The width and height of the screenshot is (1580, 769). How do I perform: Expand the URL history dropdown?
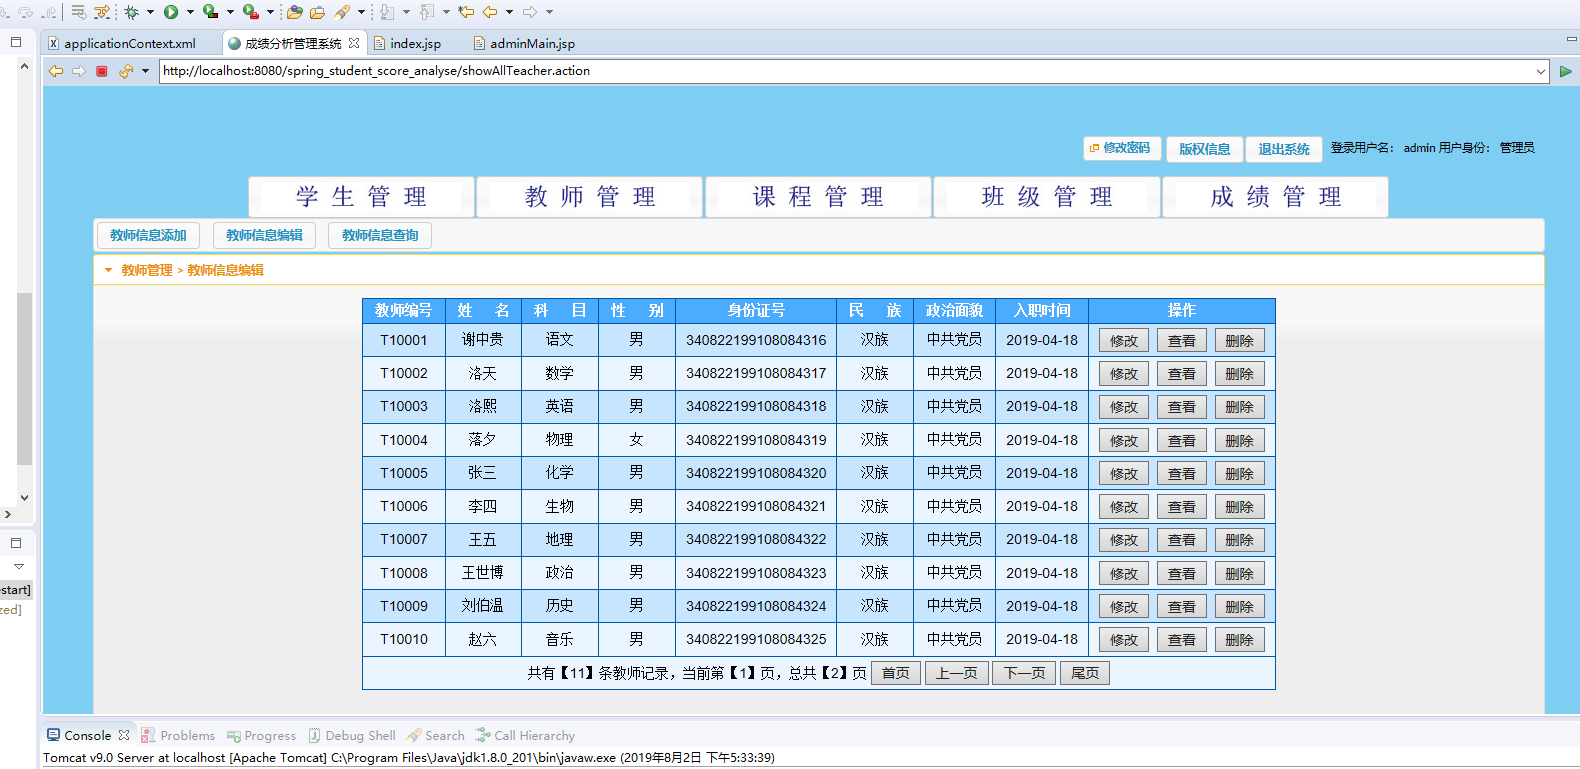1540,71
